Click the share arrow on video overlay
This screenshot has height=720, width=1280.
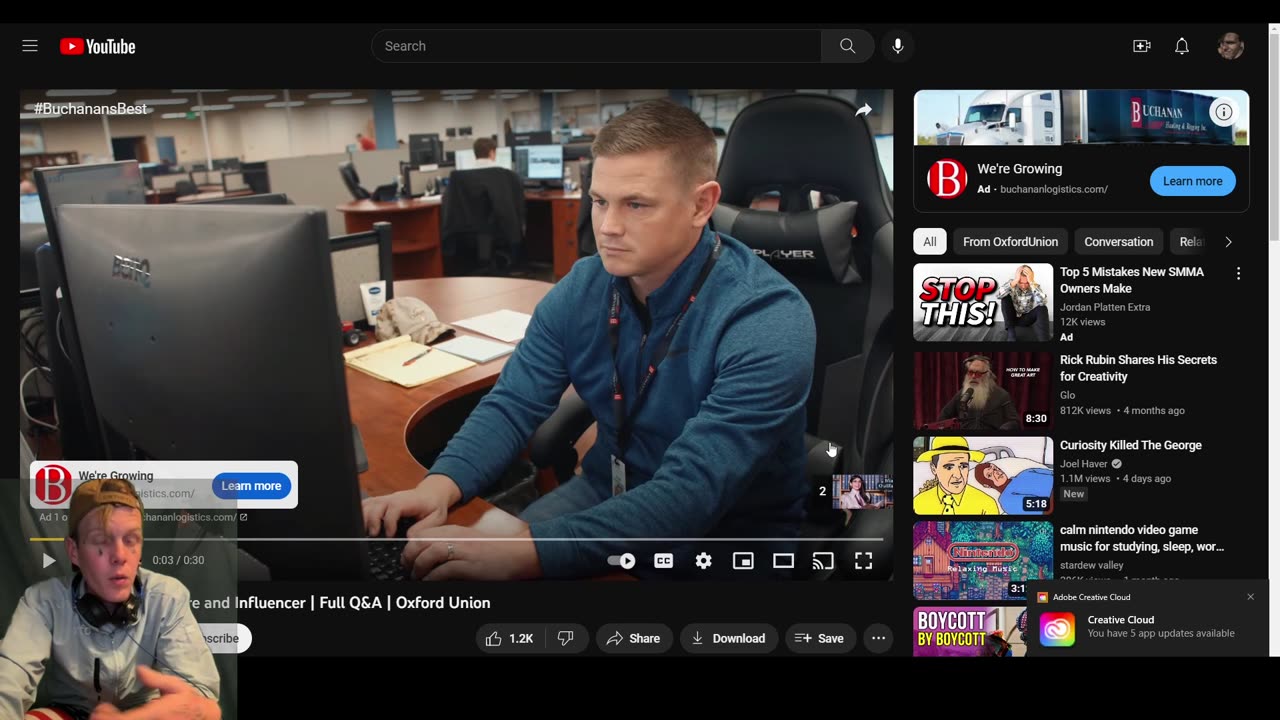click(863, 110)
